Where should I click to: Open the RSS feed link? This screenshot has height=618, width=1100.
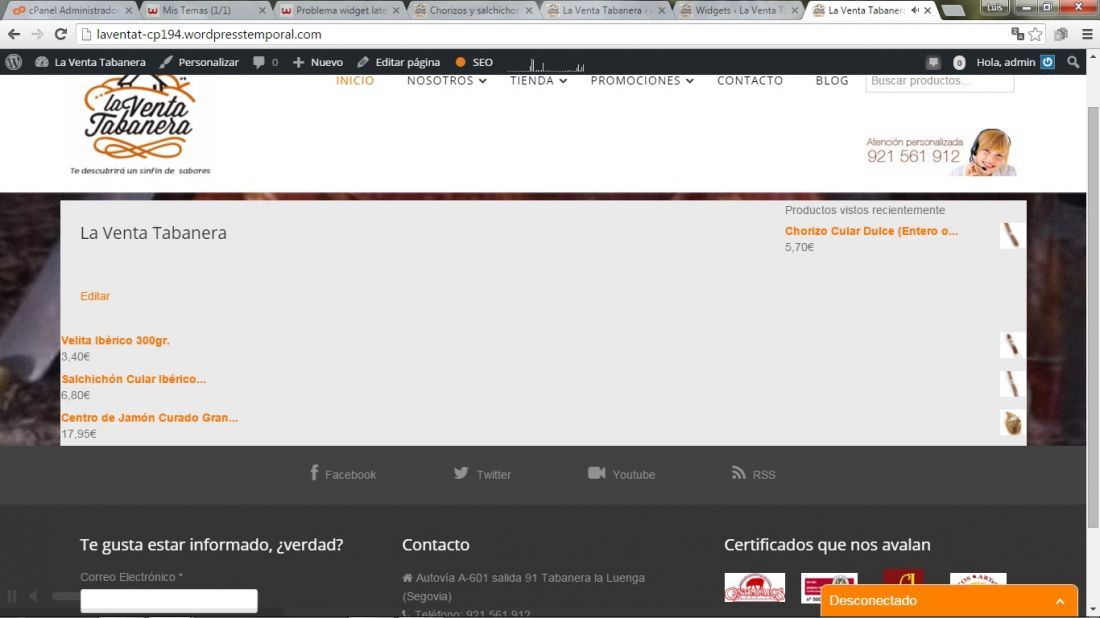click(753, 474)
